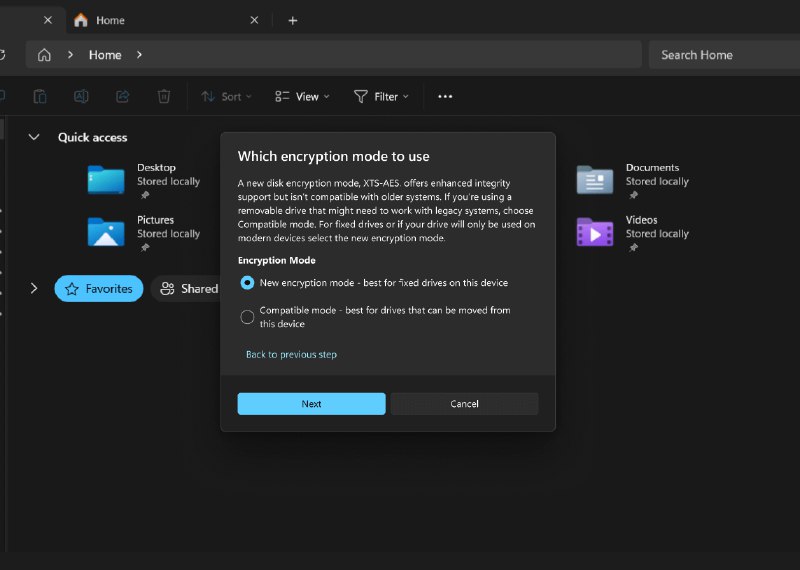Open the Videos folder icon
The width and height of the screenshot is (800, 570).
point(595,232)
